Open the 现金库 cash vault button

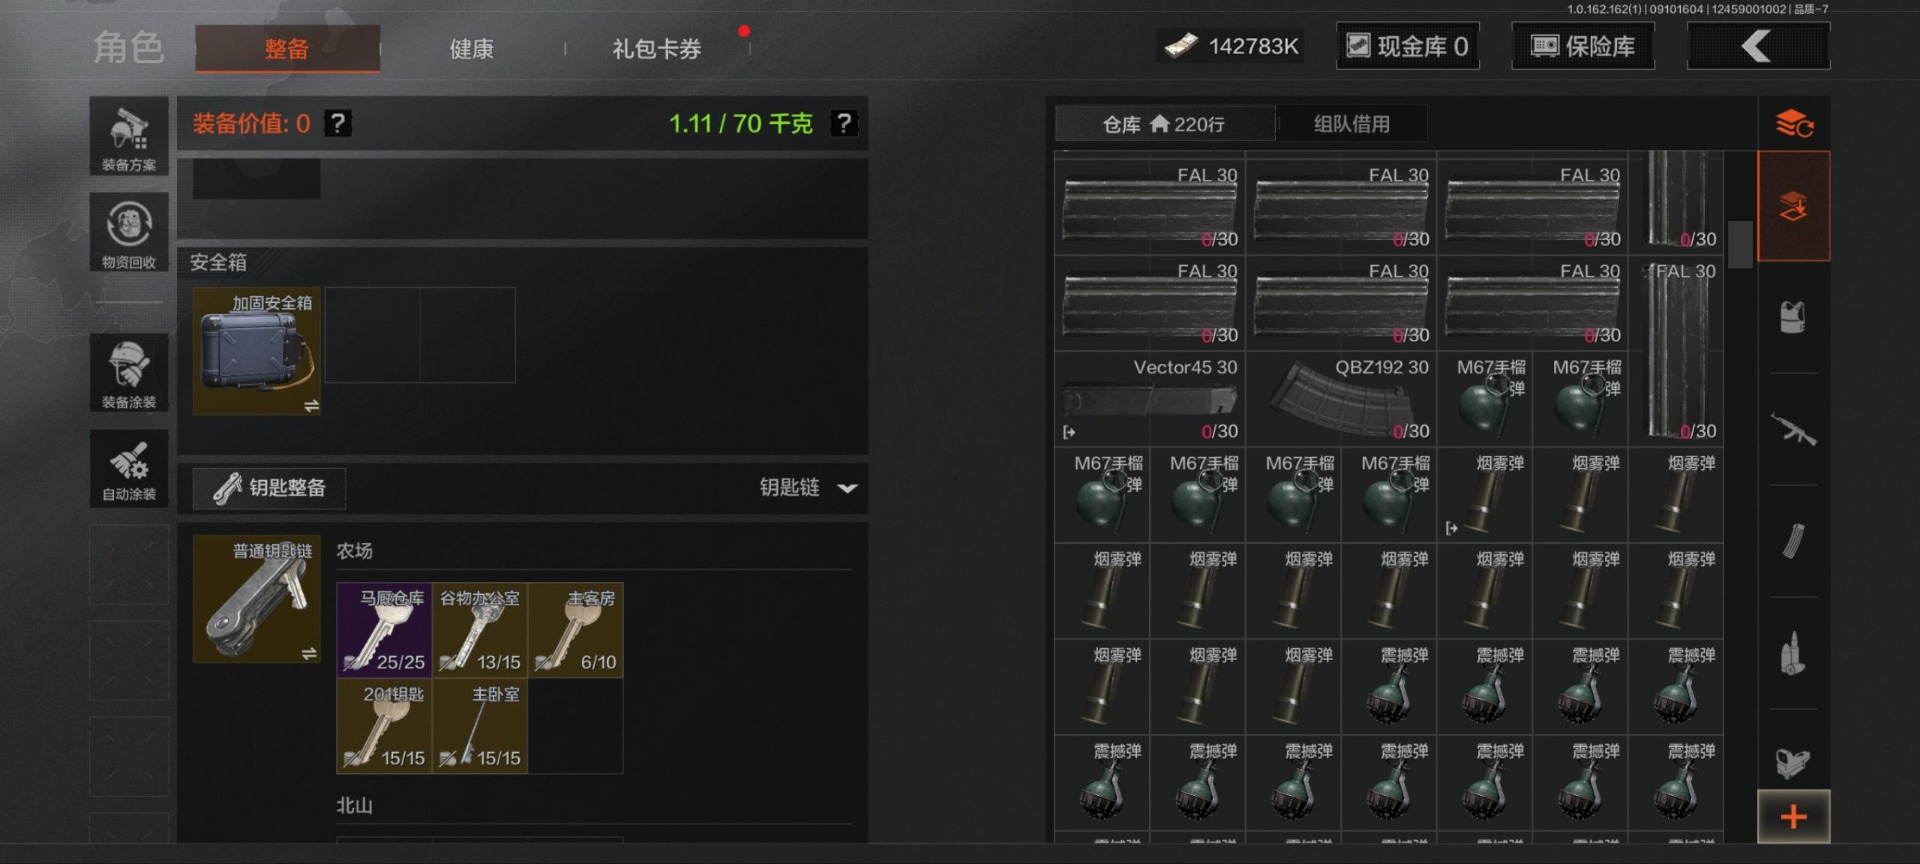1407,46
